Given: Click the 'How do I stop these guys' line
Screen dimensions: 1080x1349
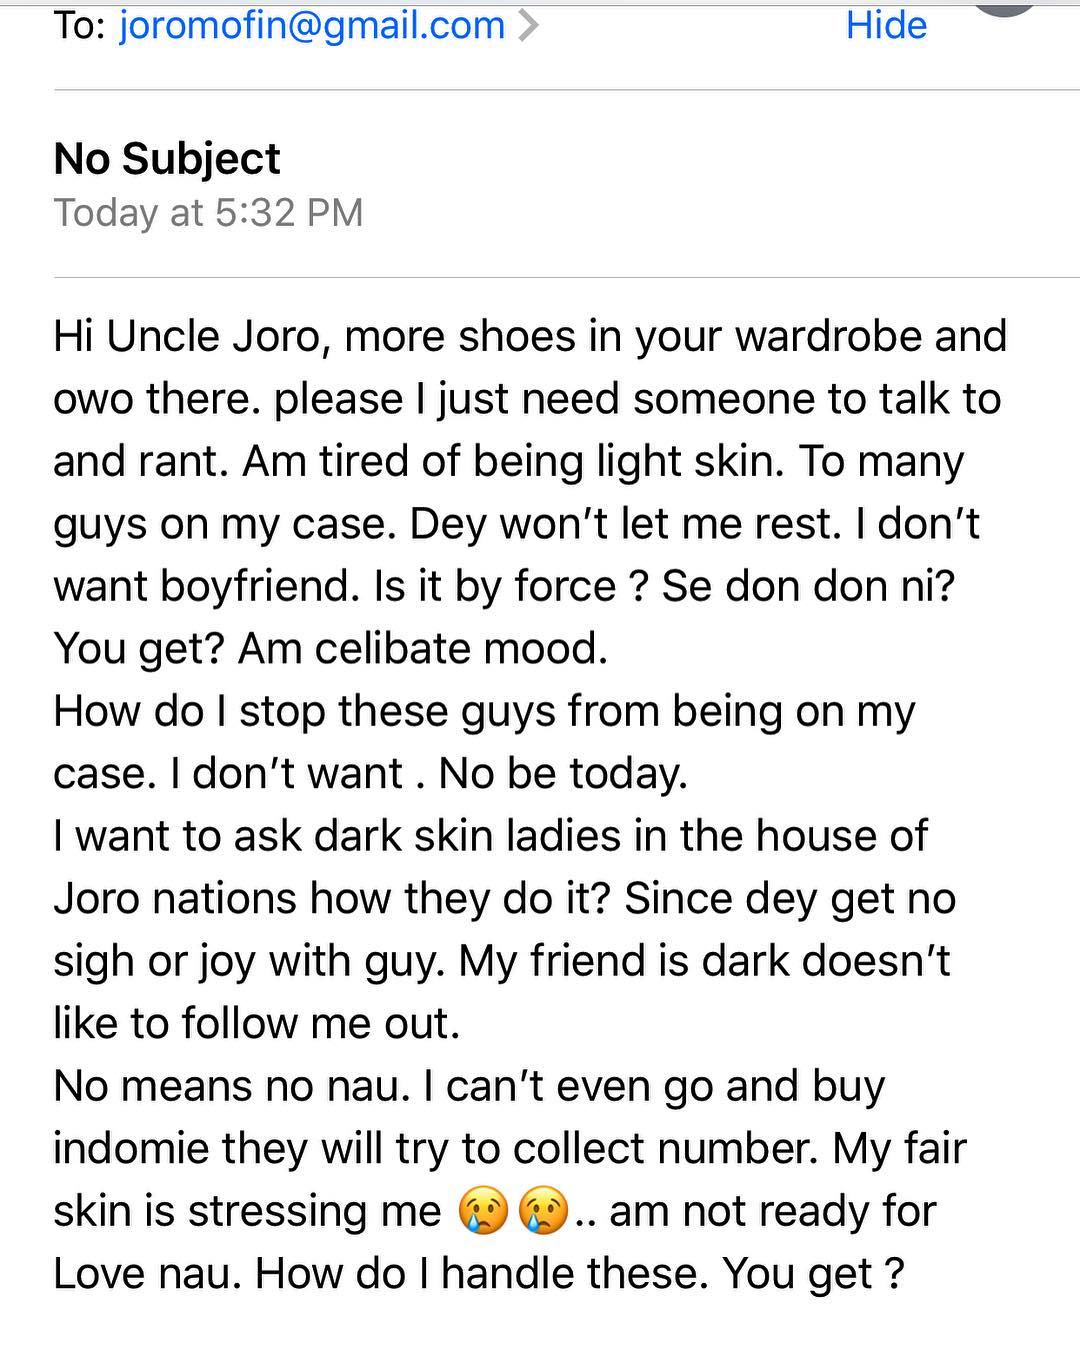Looking at the screenshot, I should coord(484,712).
